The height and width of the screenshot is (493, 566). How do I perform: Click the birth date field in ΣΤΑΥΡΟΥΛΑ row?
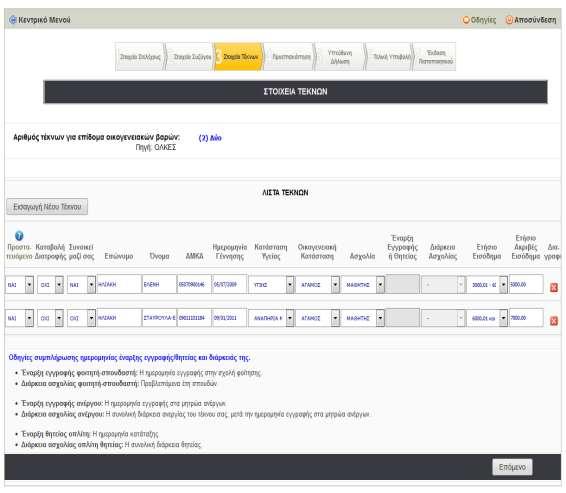[x=230, y=318]
